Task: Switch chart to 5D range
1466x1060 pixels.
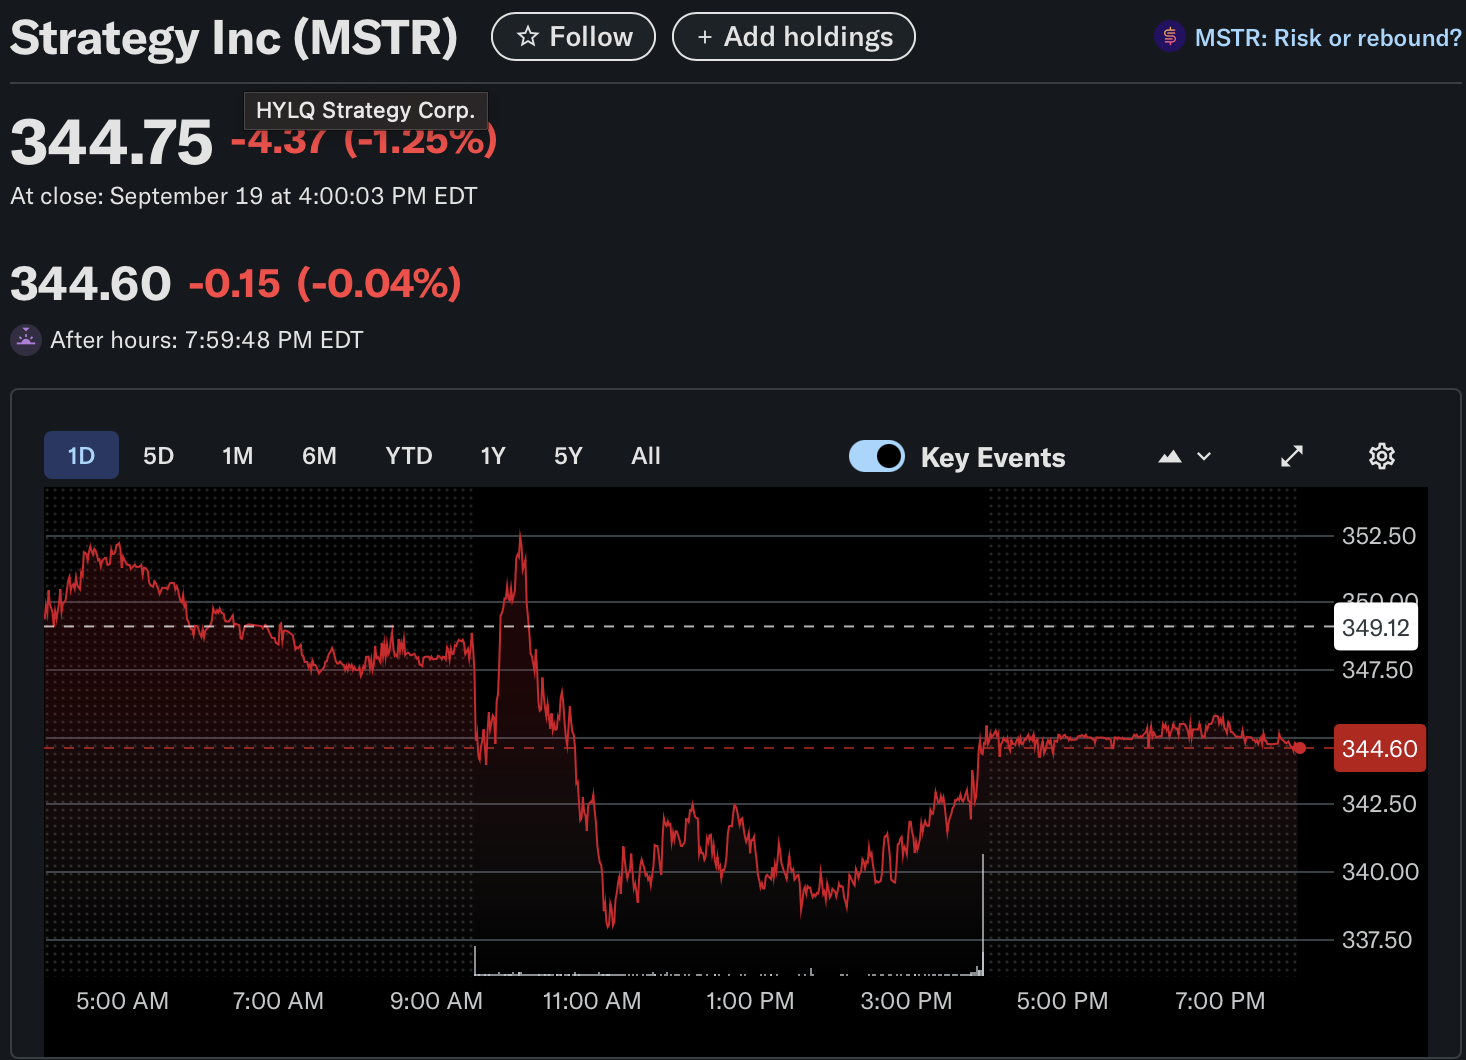Action: (x=158, y=456)
